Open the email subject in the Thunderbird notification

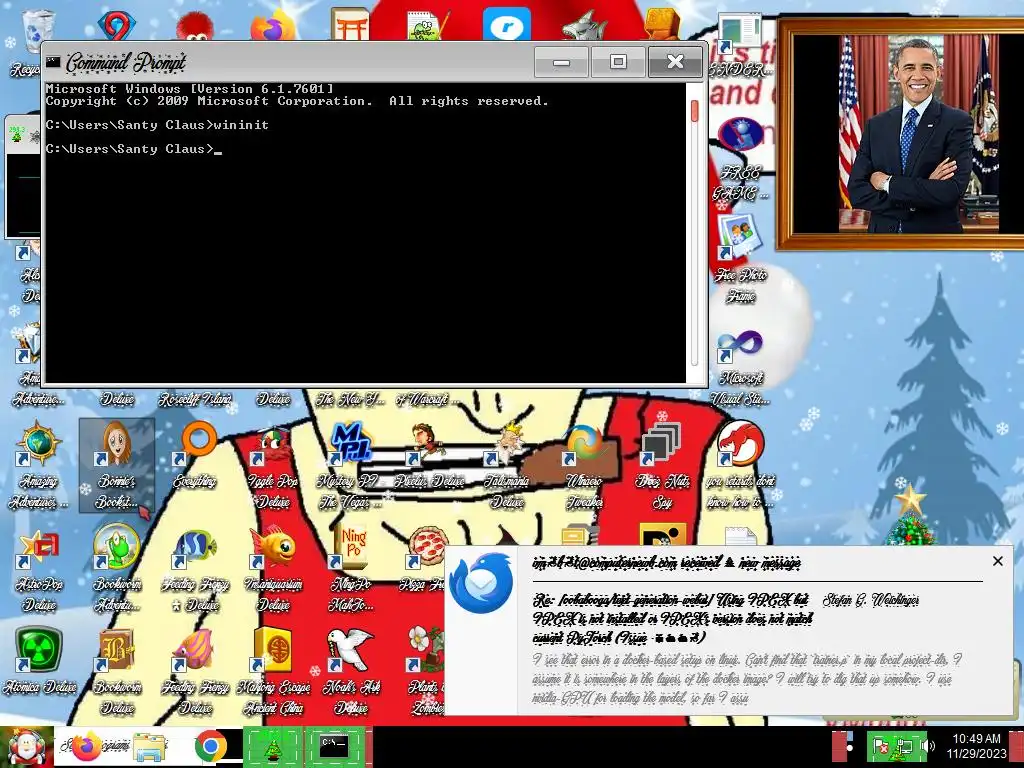tap(672, 618)
